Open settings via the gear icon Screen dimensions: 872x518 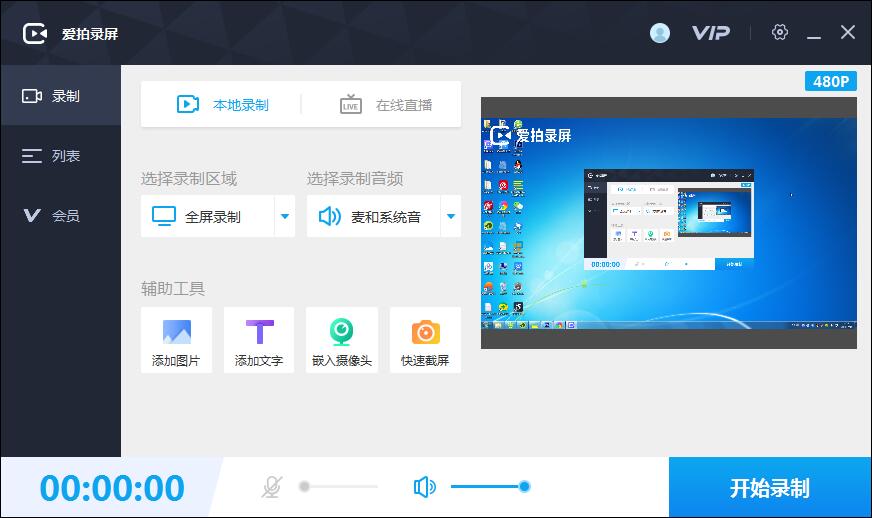(x=780, y=32)
